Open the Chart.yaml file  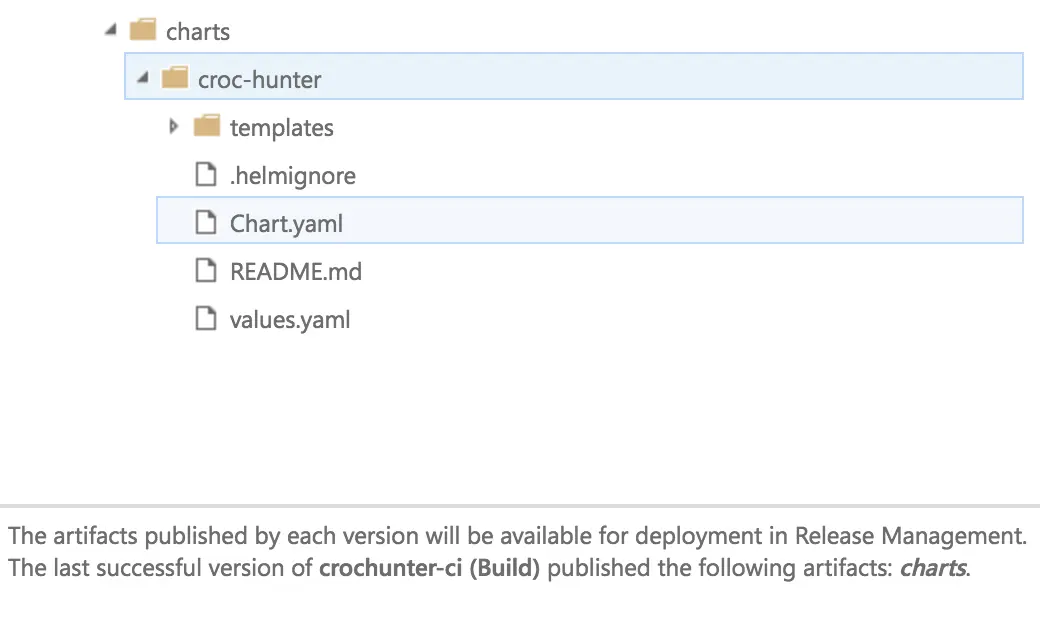286,223
